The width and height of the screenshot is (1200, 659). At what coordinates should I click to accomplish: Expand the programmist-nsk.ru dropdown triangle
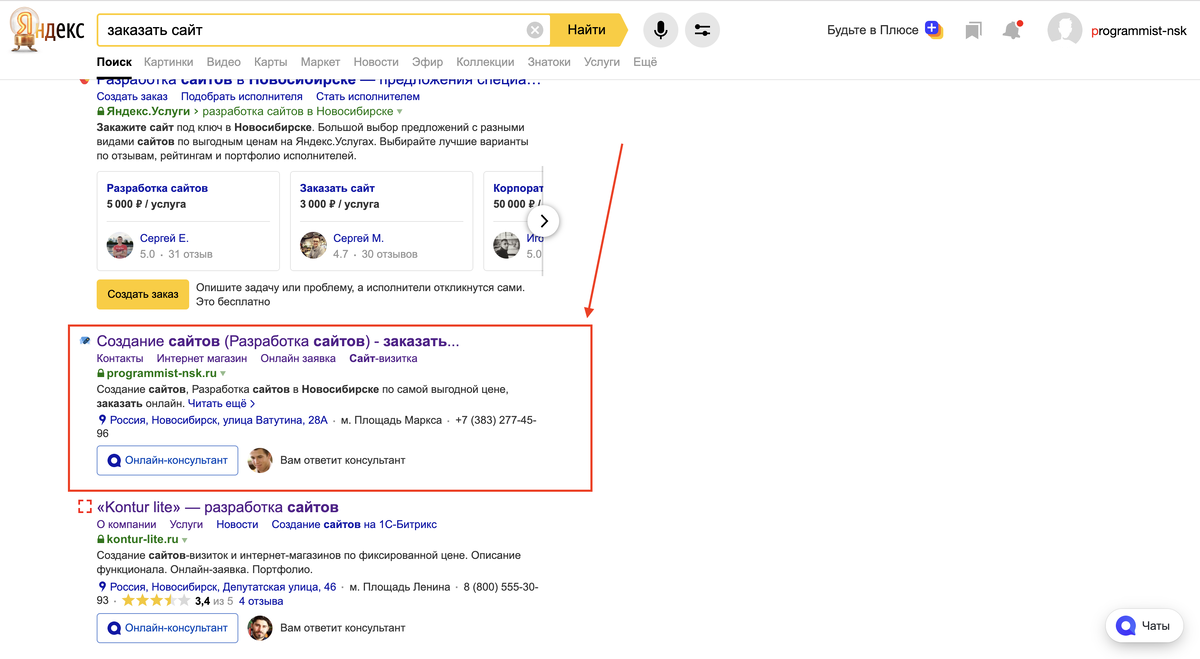click(223, 374)
